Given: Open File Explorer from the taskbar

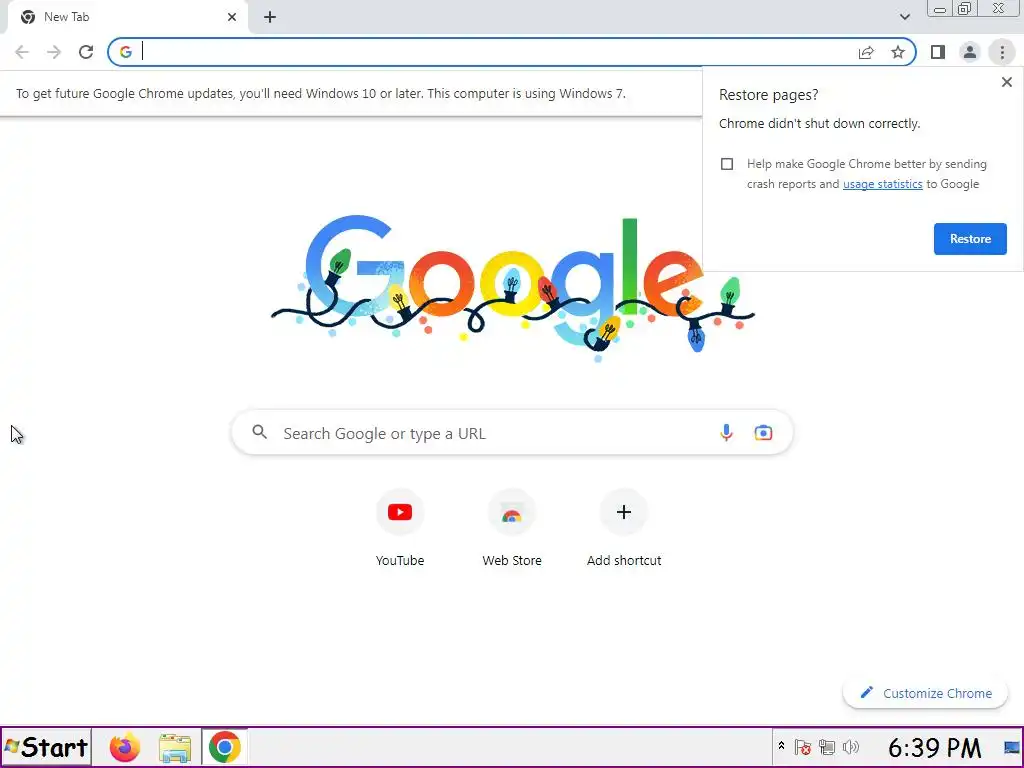Looking at the screenshot, I should point(175,747).
